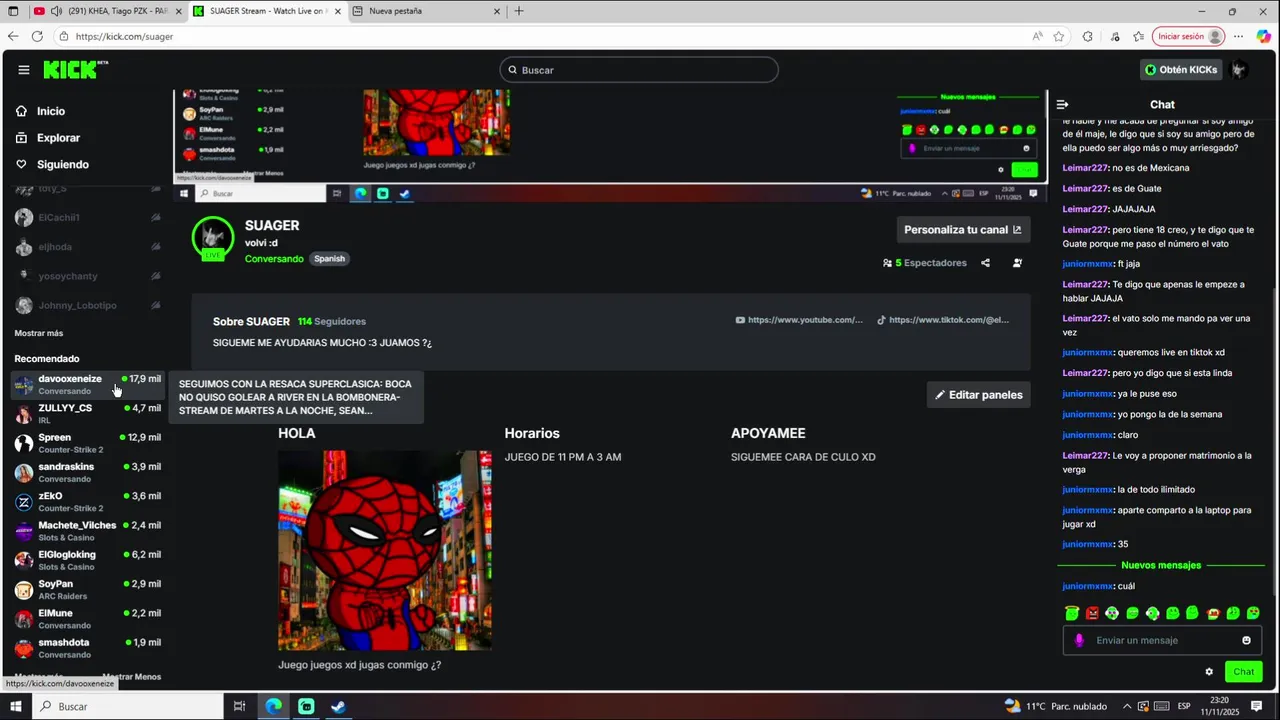Click the Spanish language tag
The height and width of the screenshot is (720, 1280).
pos(329,259)
